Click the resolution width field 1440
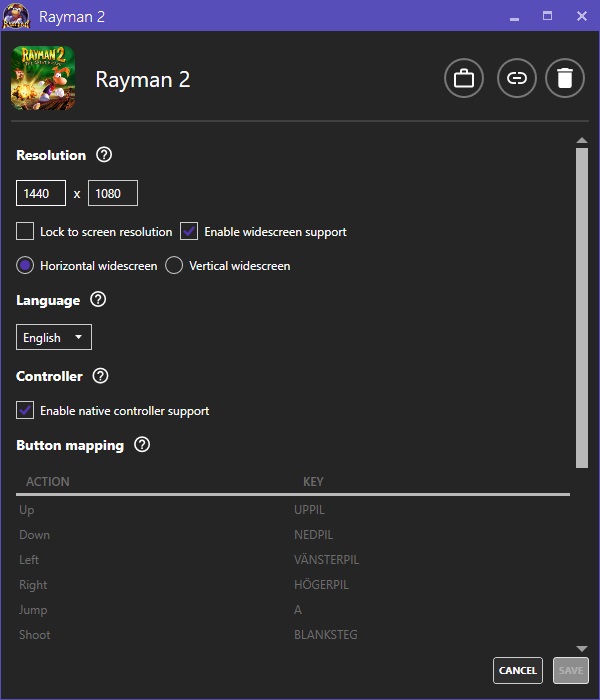The height and width of the screenshot is (700, 600). coord(41,193)
